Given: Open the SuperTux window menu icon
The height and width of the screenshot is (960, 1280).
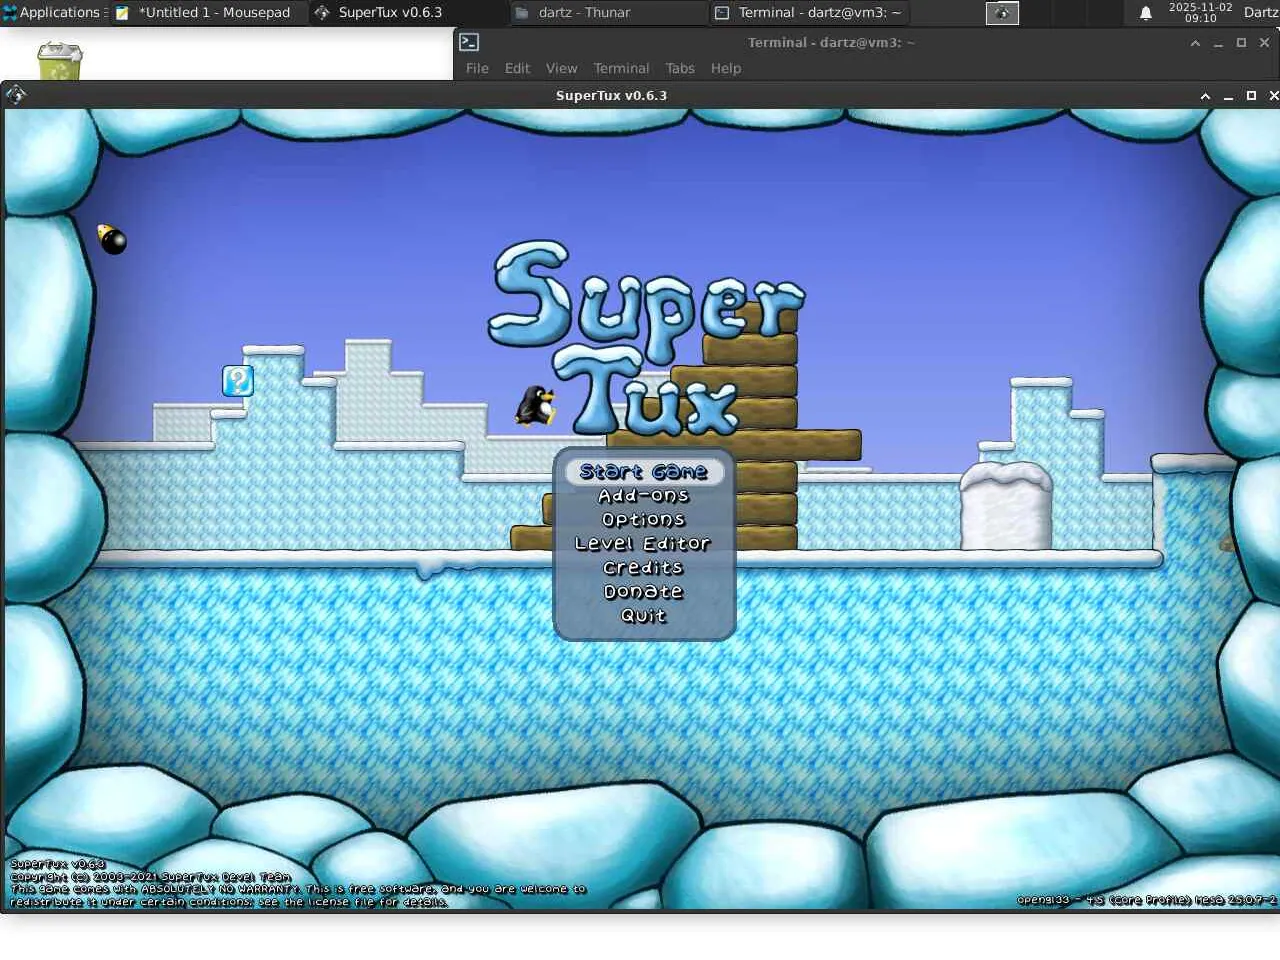Looking at the screenshot, I should pos(15,95).
